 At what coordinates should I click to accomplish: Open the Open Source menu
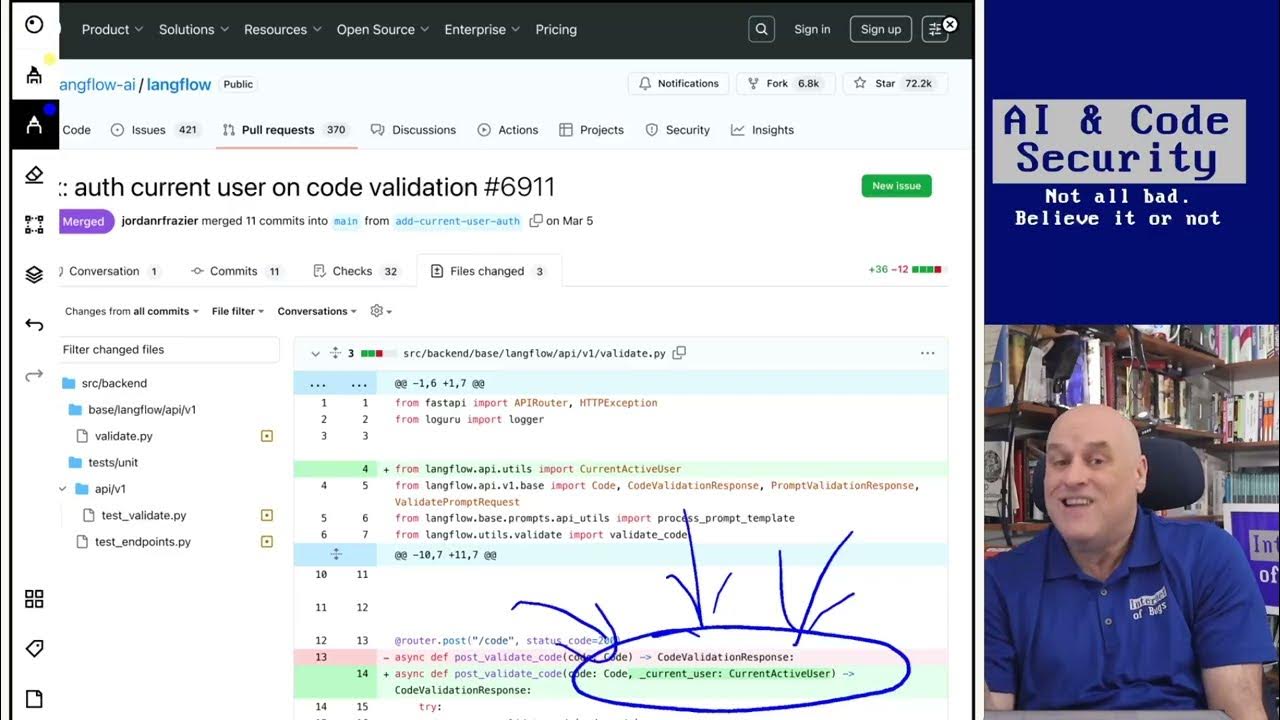point(383,29)
